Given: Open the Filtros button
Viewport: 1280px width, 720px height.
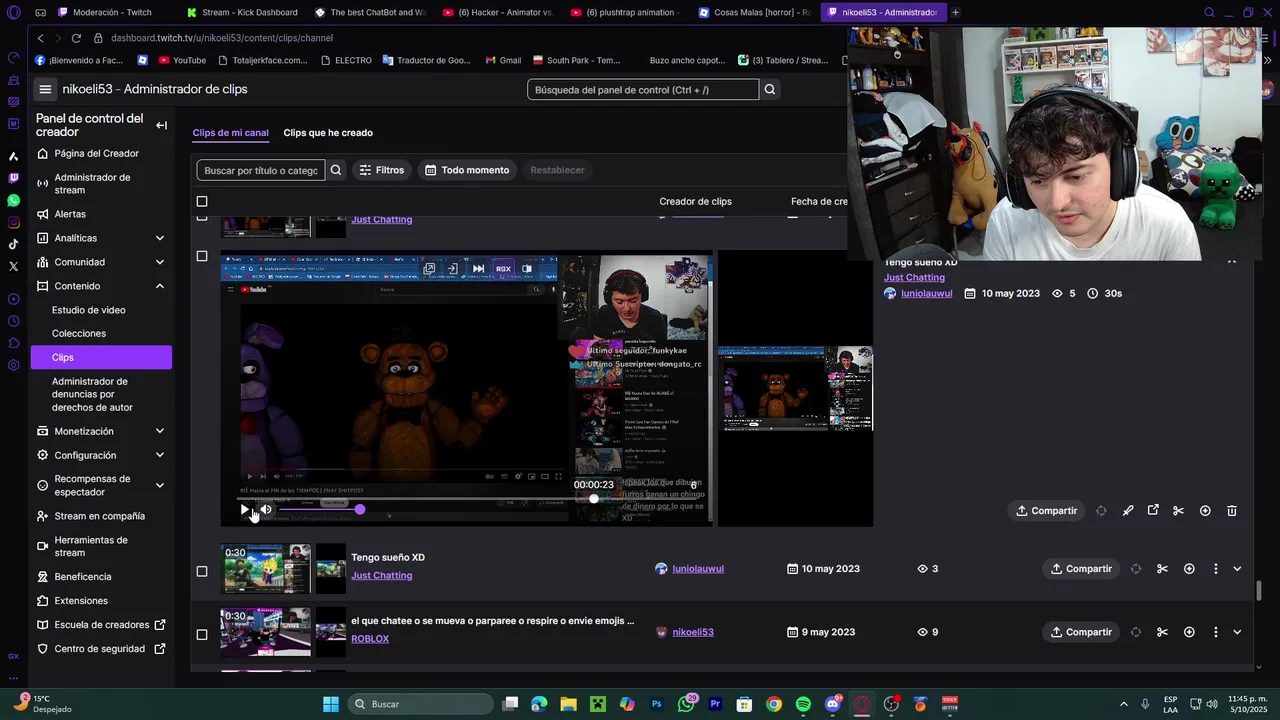Looking at the screenshot, I should [381, 170].
